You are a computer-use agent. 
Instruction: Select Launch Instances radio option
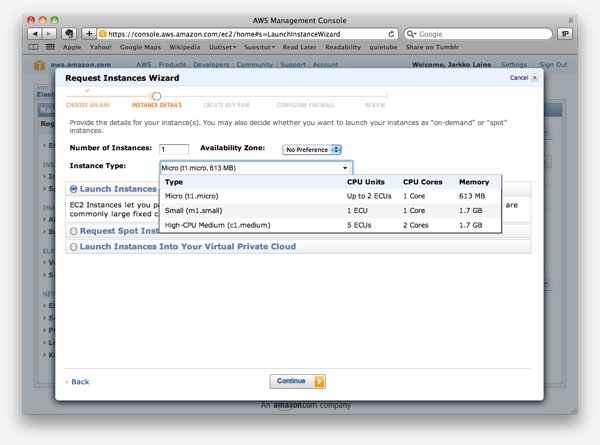(x=74, y=189)
